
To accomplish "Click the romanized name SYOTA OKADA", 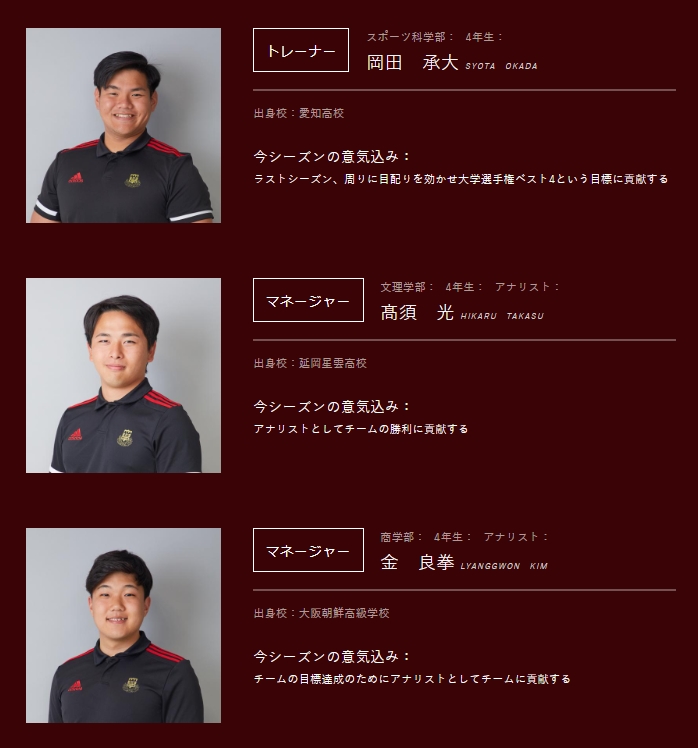I will (x=501, y=66).
